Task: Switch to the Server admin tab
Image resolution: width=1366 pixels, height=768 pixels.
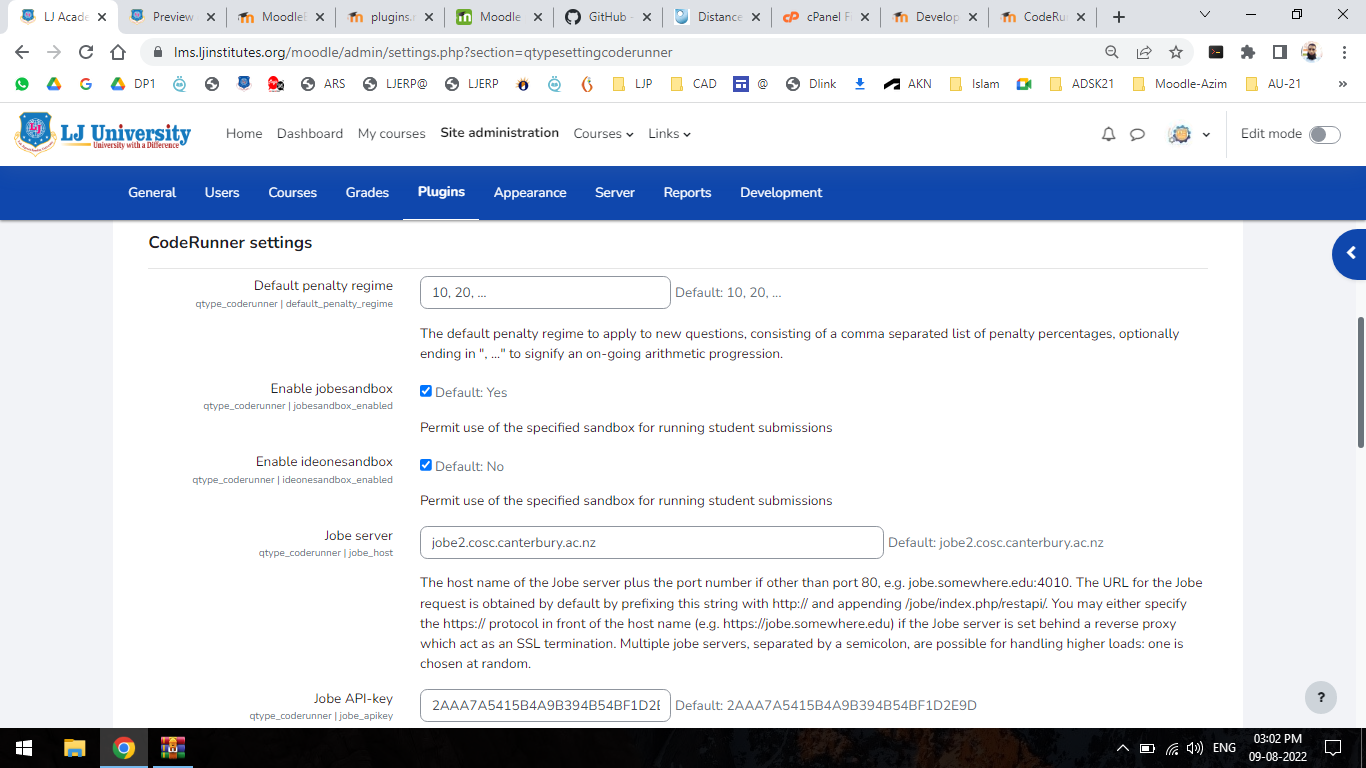Action: [x=615, y=193]
